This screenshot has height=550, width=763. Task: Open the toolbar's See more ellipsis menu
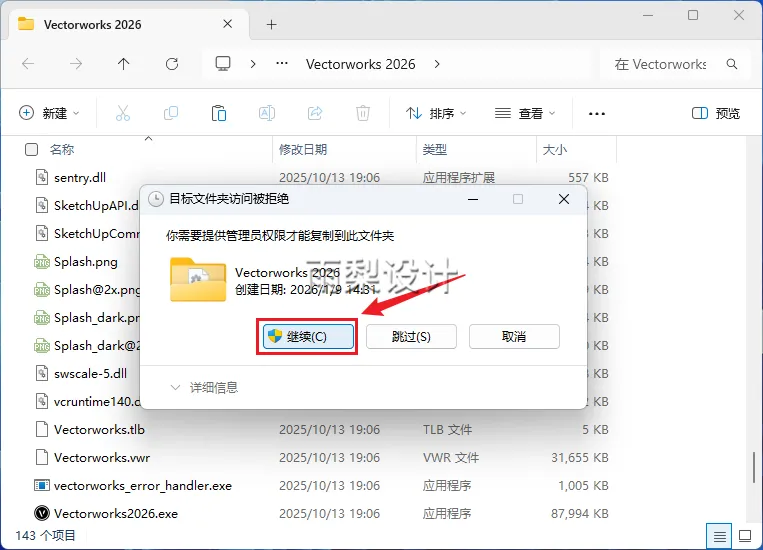(x=597, y=113)
